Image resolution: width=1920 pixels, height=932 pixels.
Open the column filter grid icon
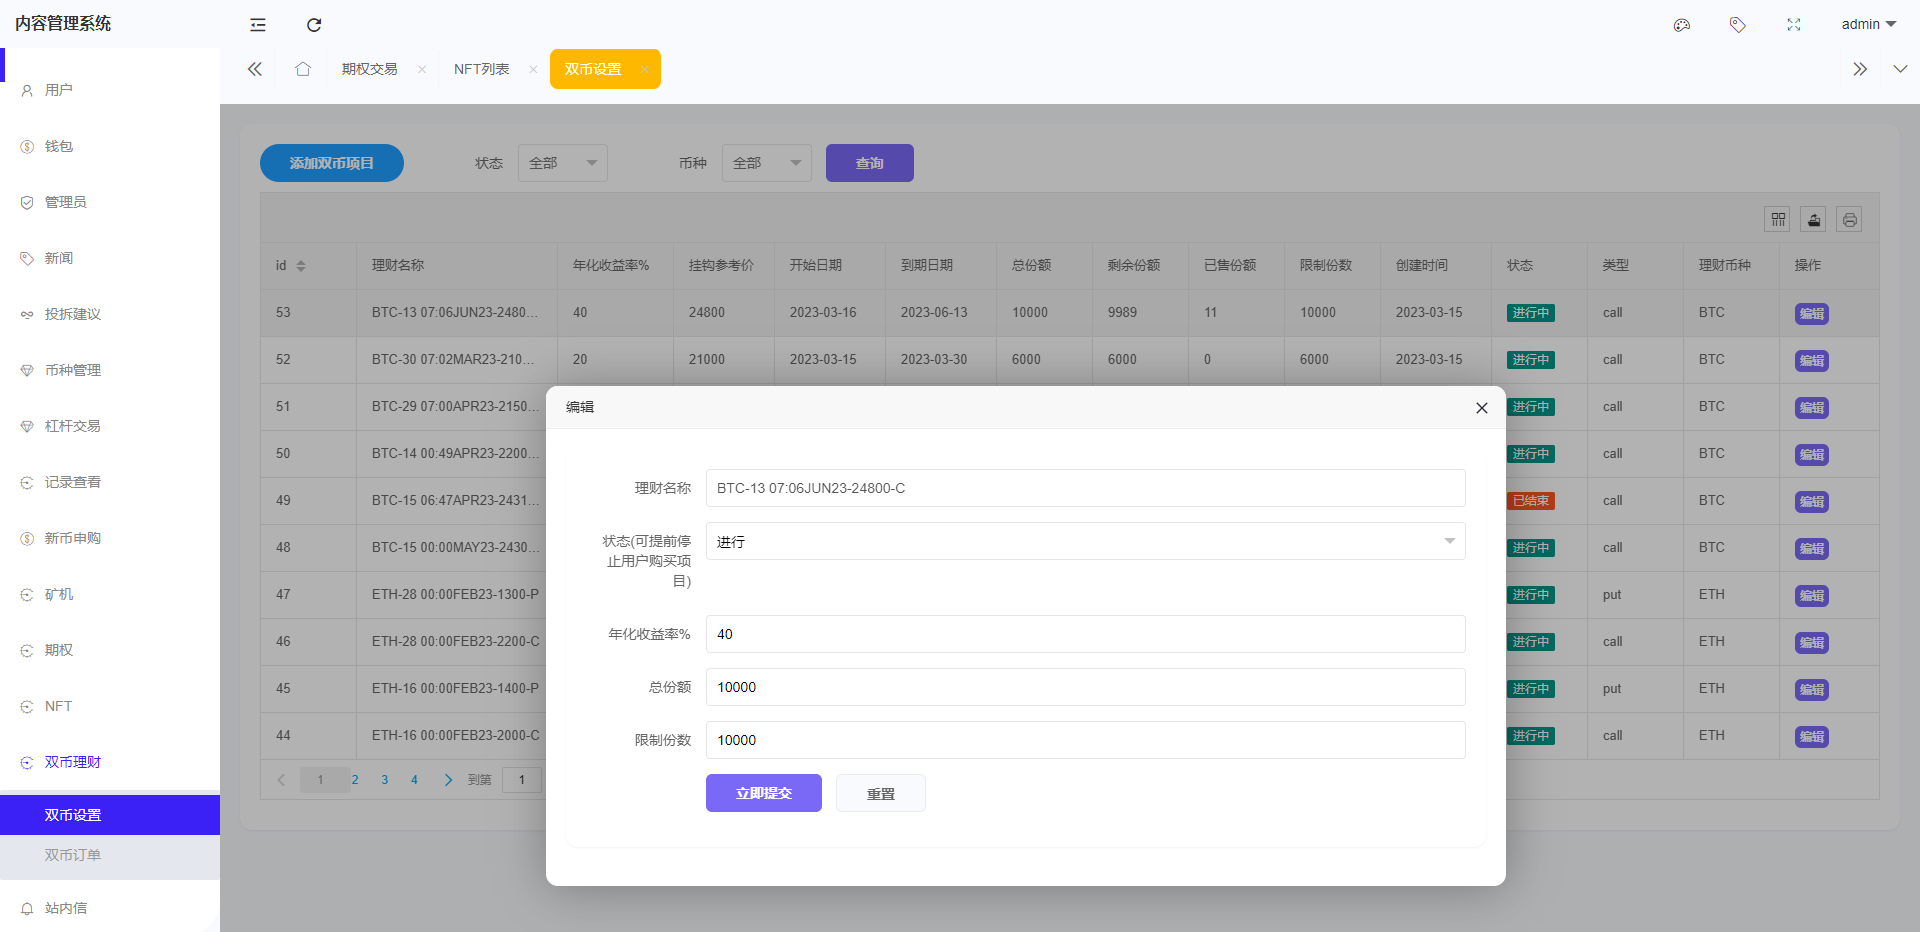point(1778,219)
